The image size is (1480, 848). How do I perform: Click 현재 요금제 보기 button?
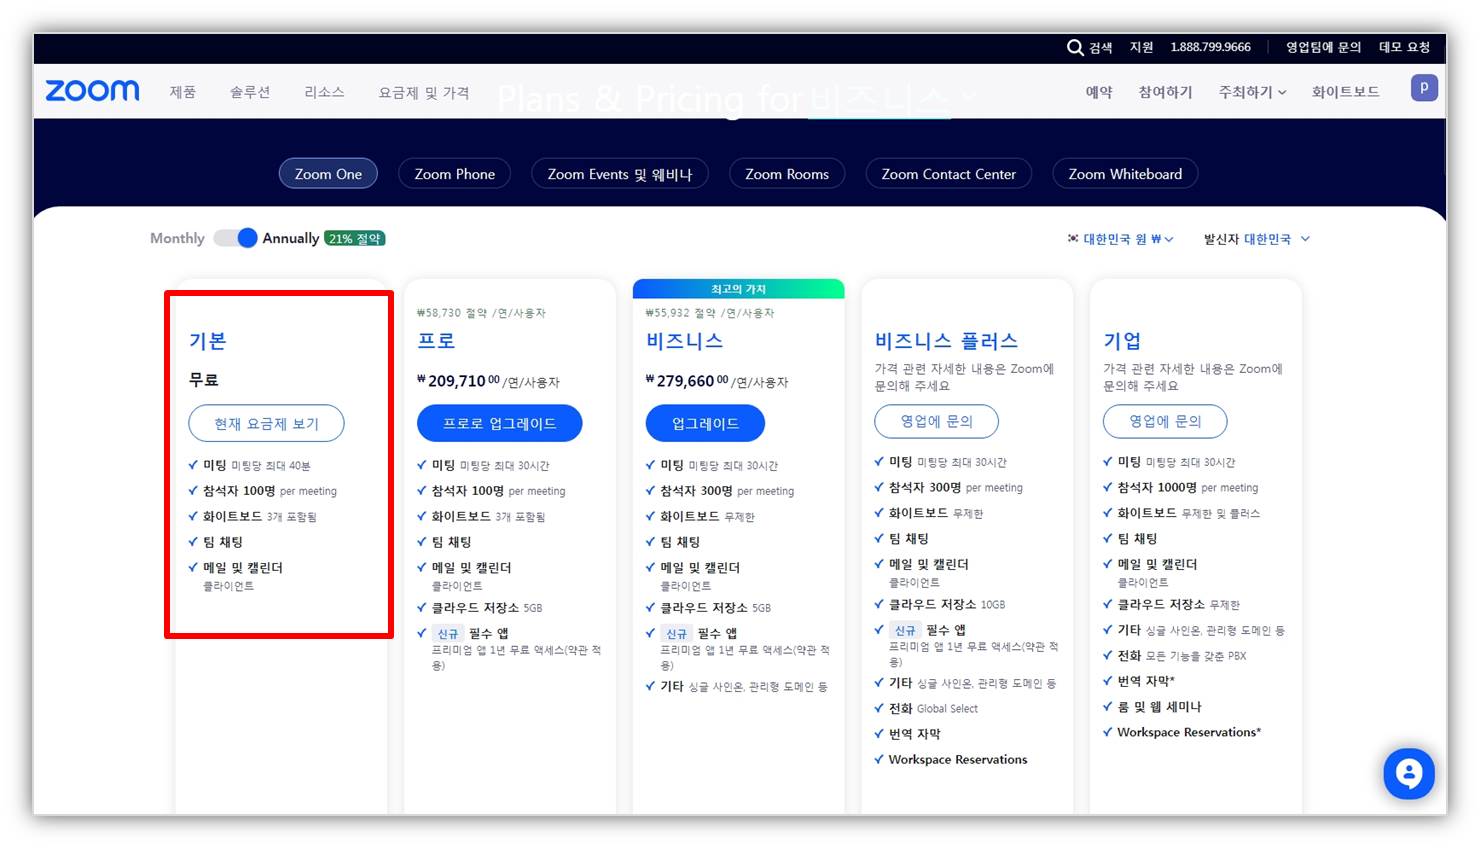pos(266,423)
